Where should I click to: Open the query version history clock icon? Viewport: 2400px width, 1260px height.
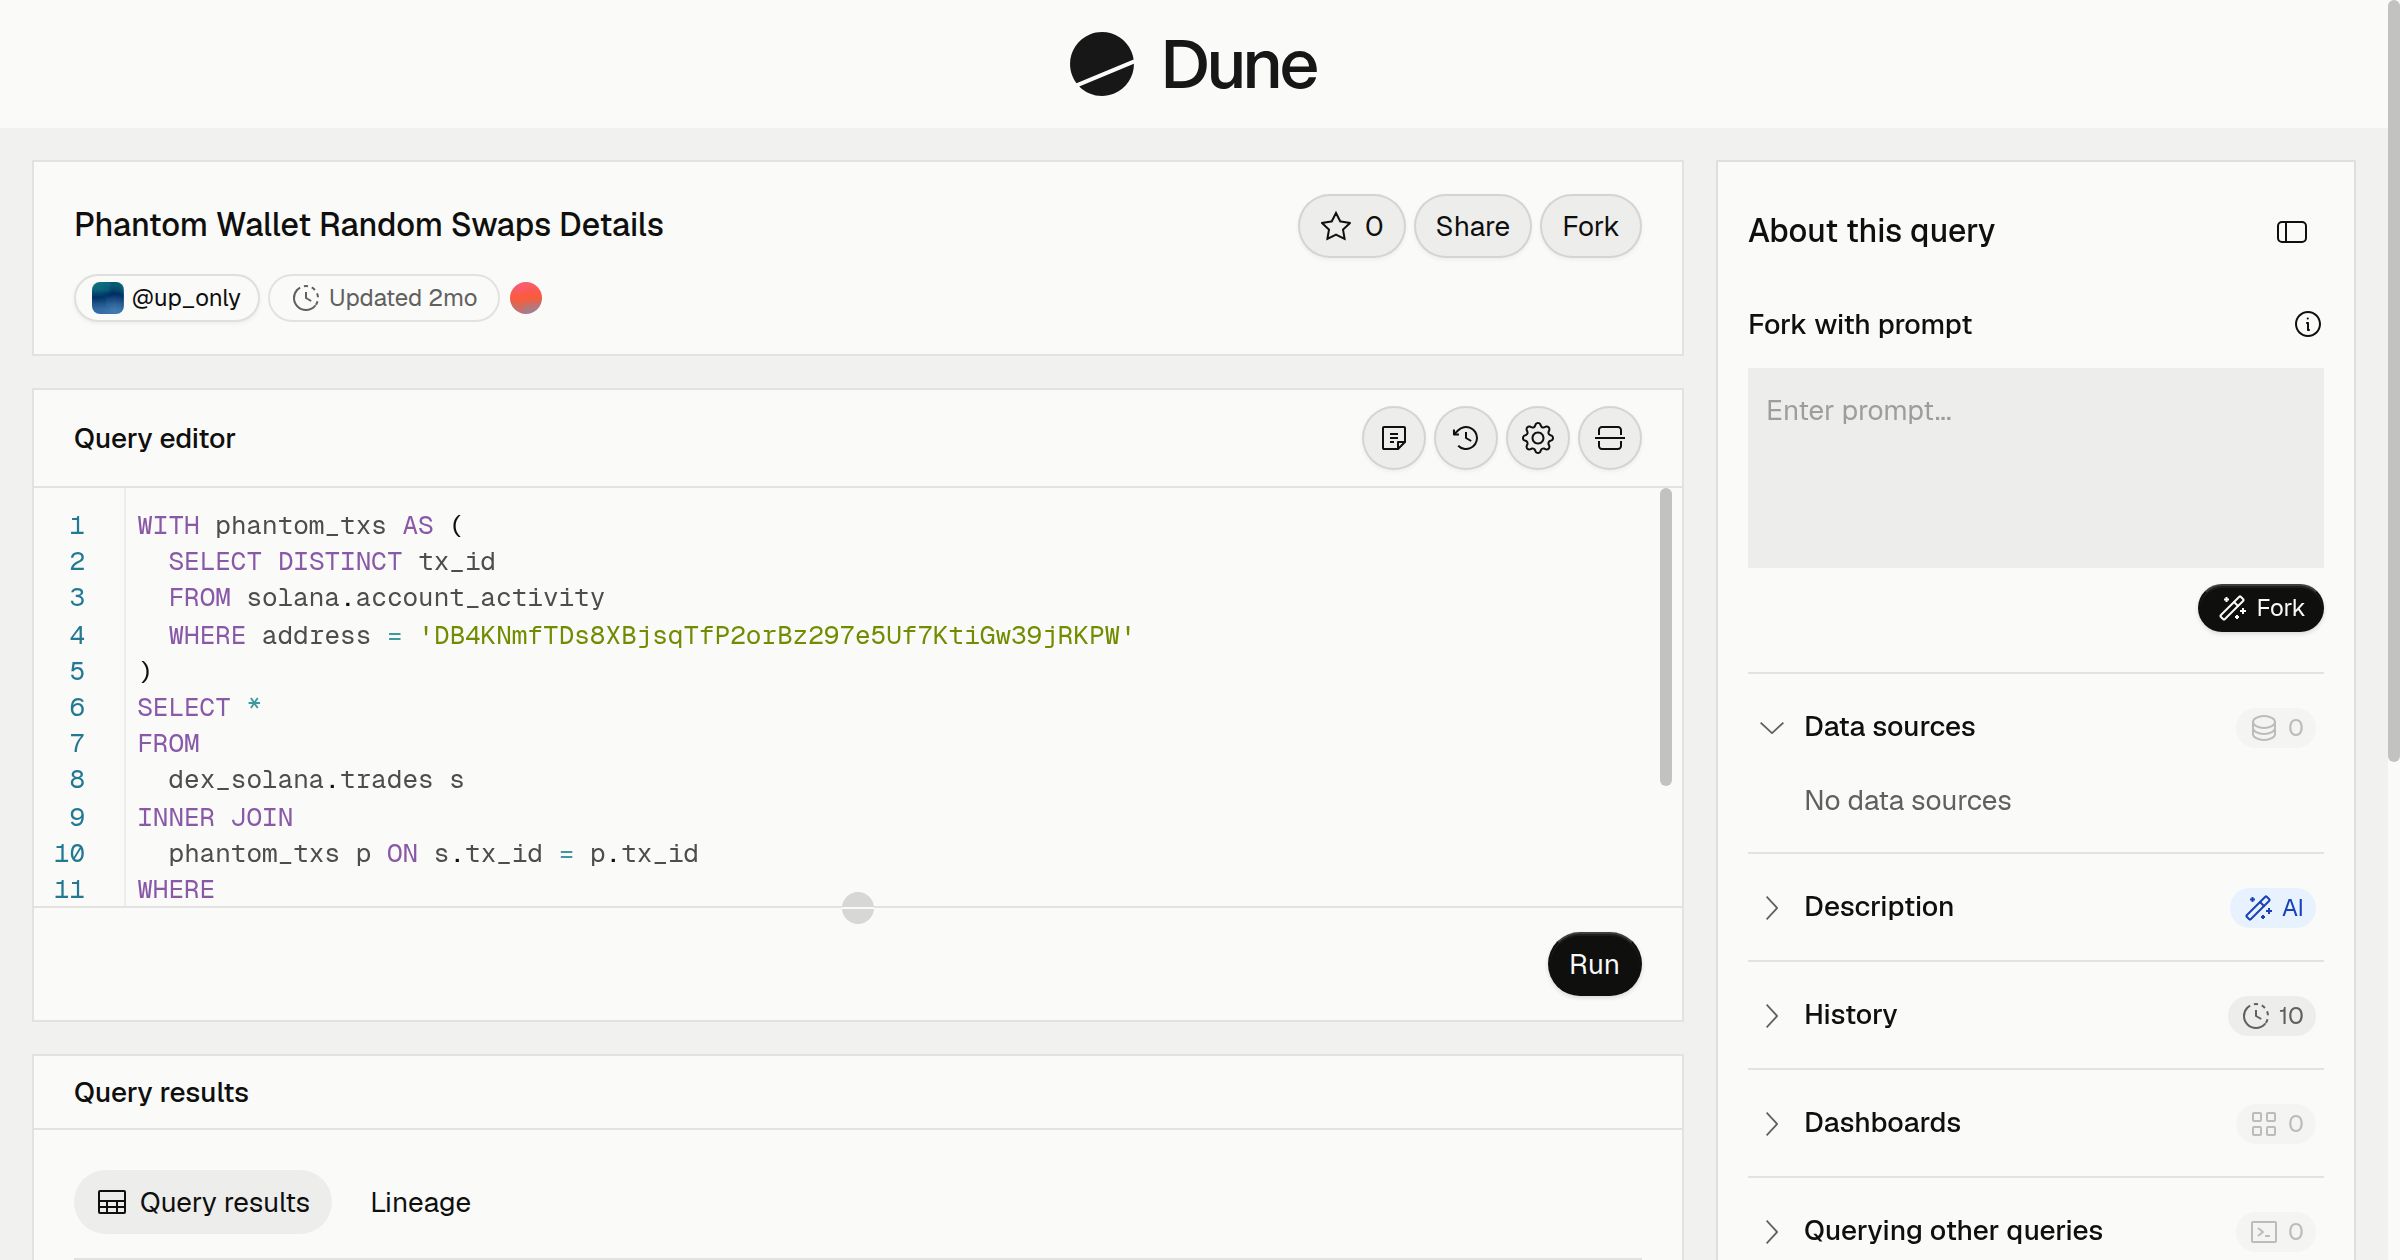(1465, 438)
